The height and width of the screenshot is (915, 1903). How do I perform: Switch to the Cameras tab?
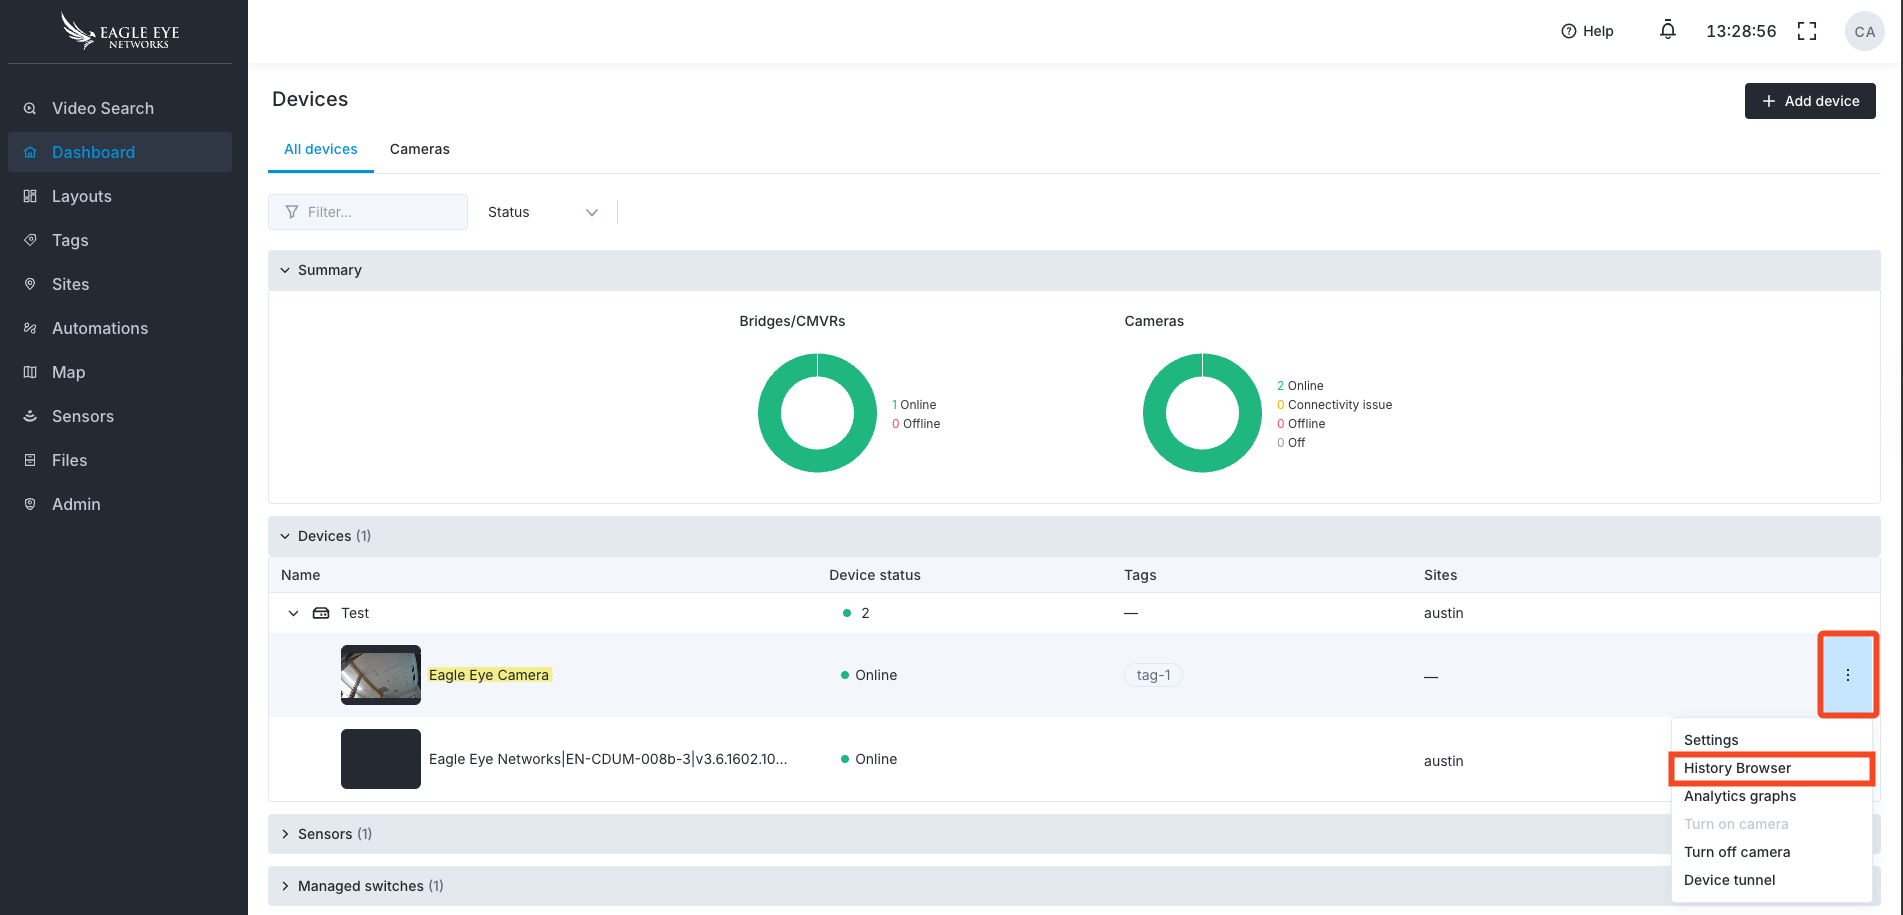419,149
